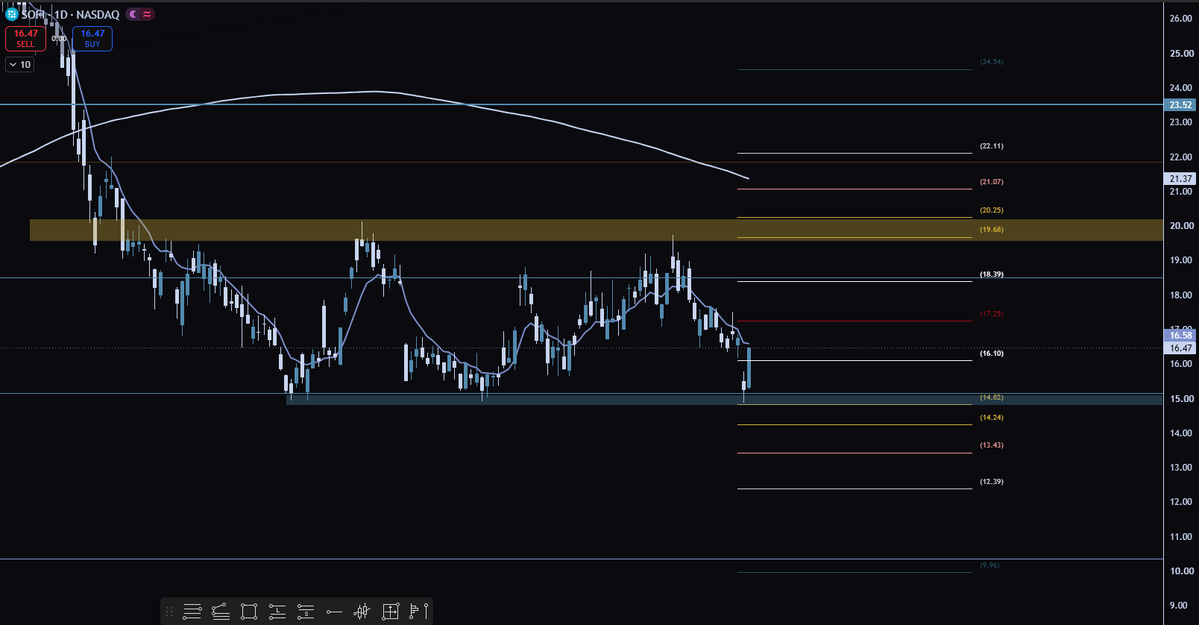Click the Fib level label (12.39)

[991, 482]
